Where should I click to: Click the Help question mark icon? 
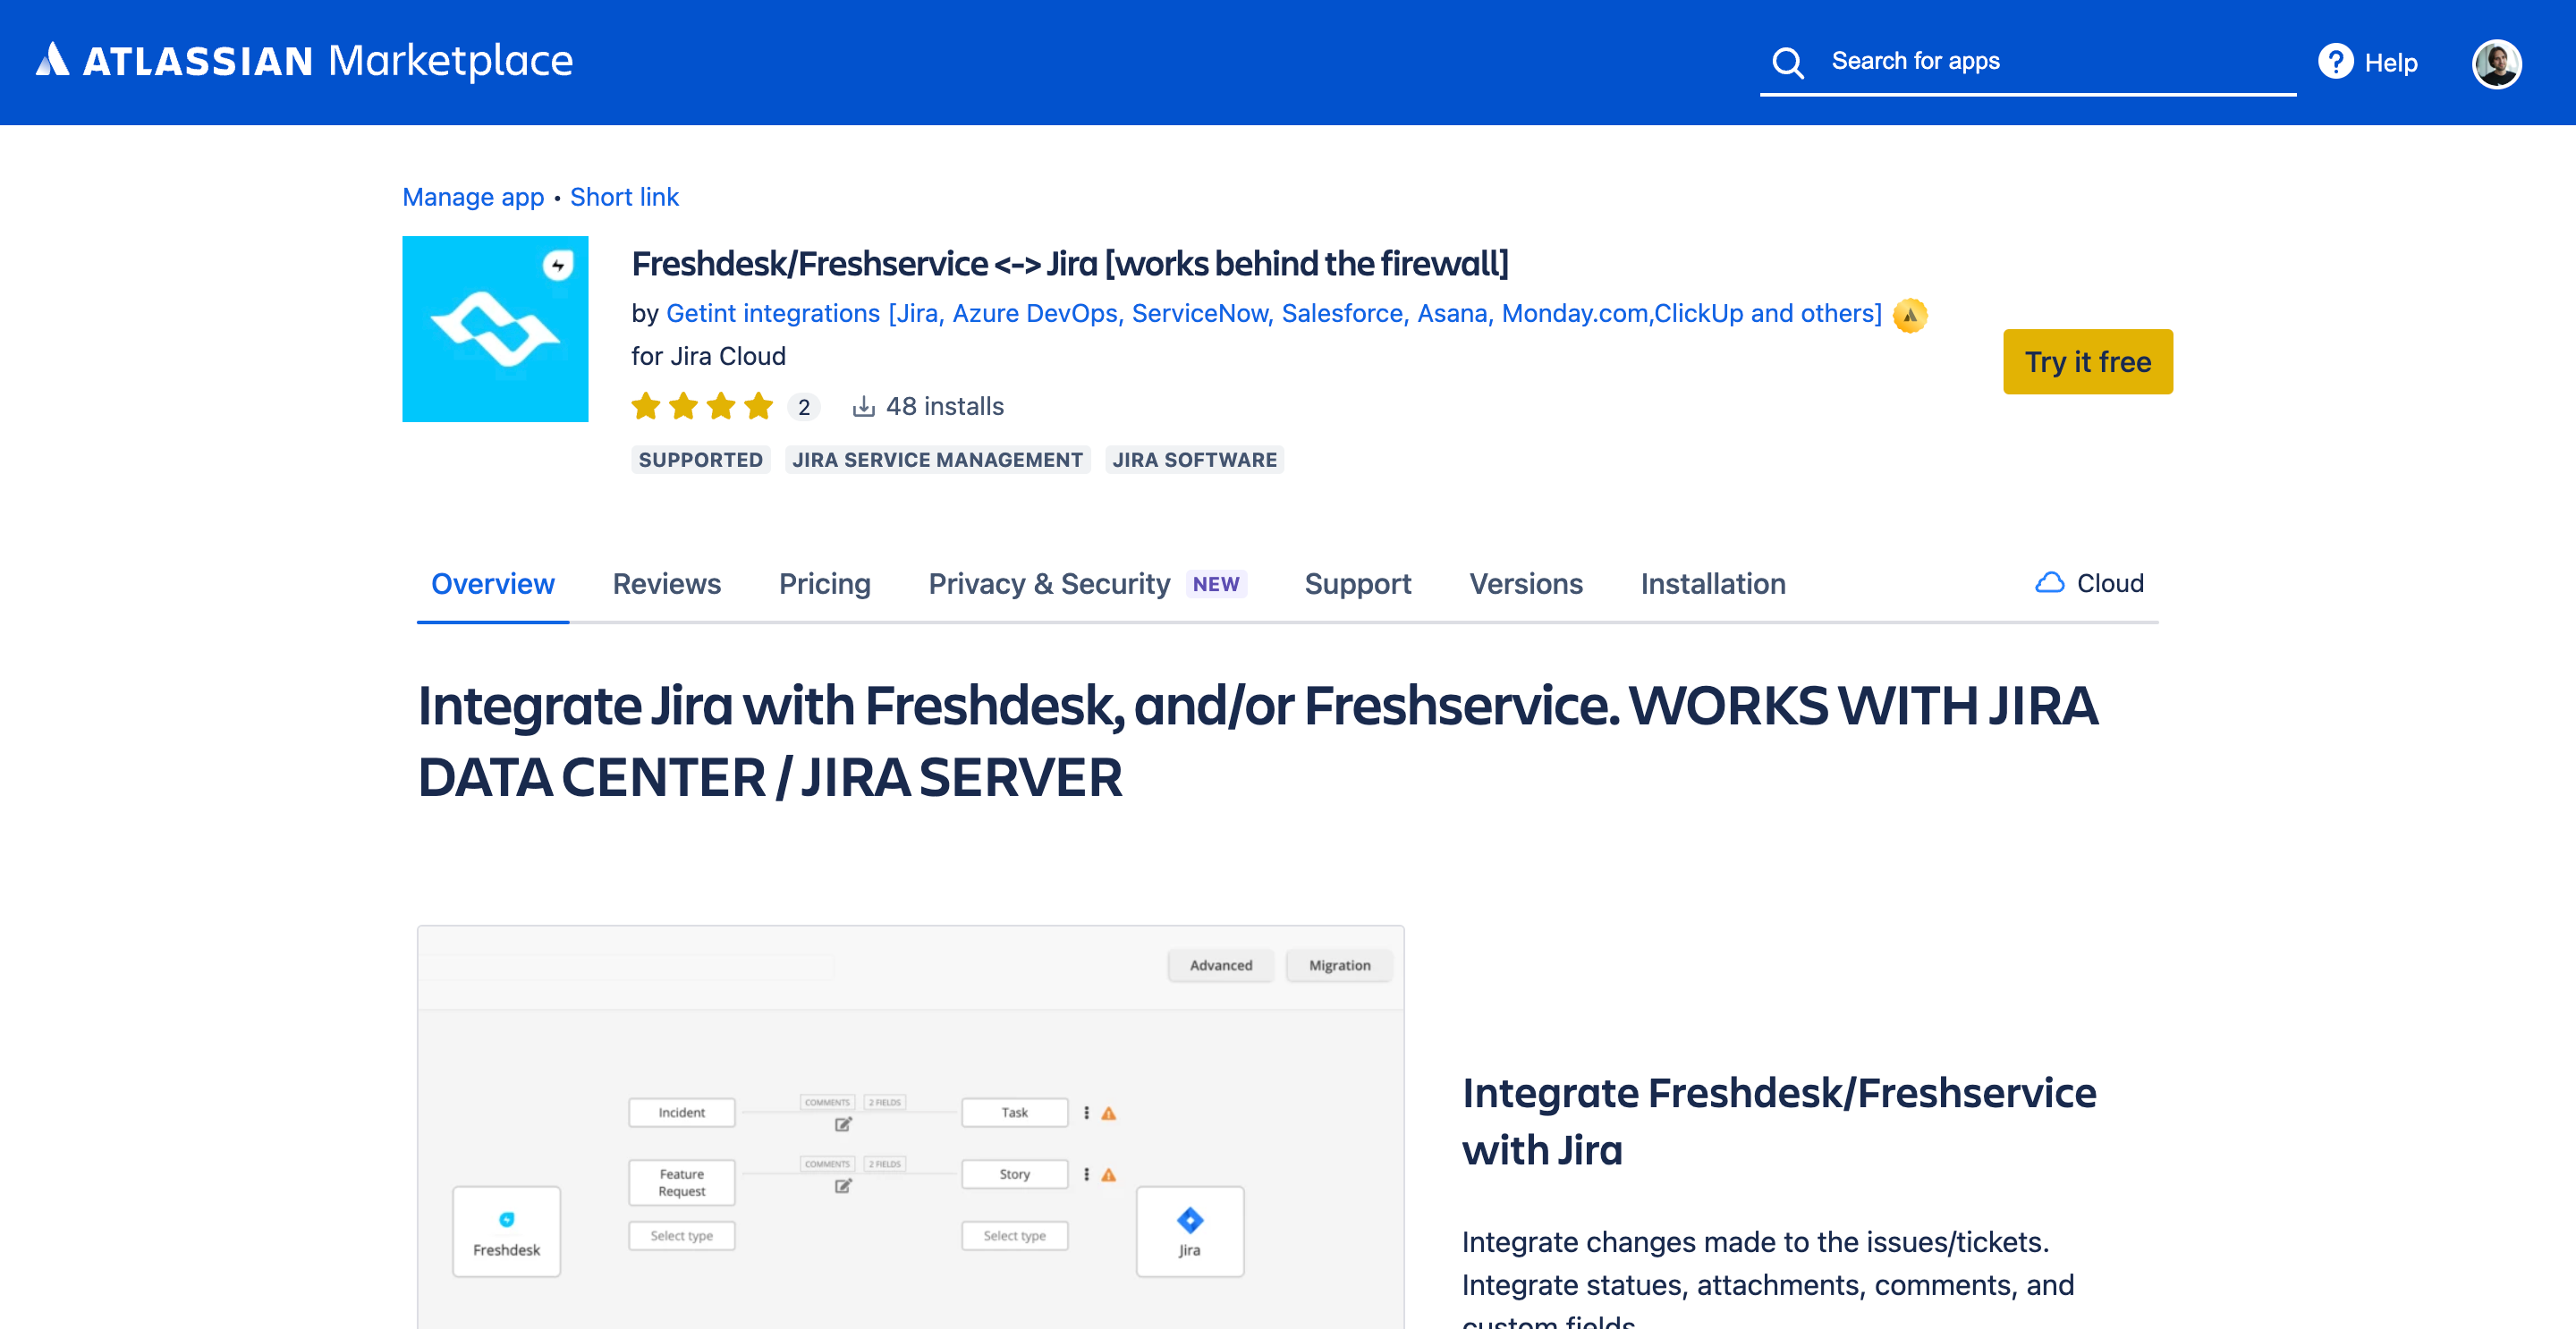[2336, 62]
